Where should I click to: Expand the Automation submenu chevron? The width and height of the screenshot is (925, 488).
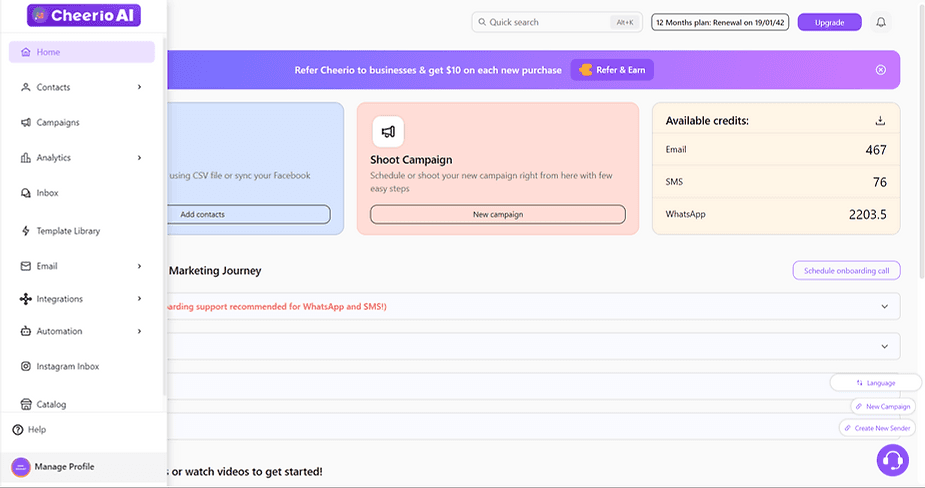tap(139, 331)
